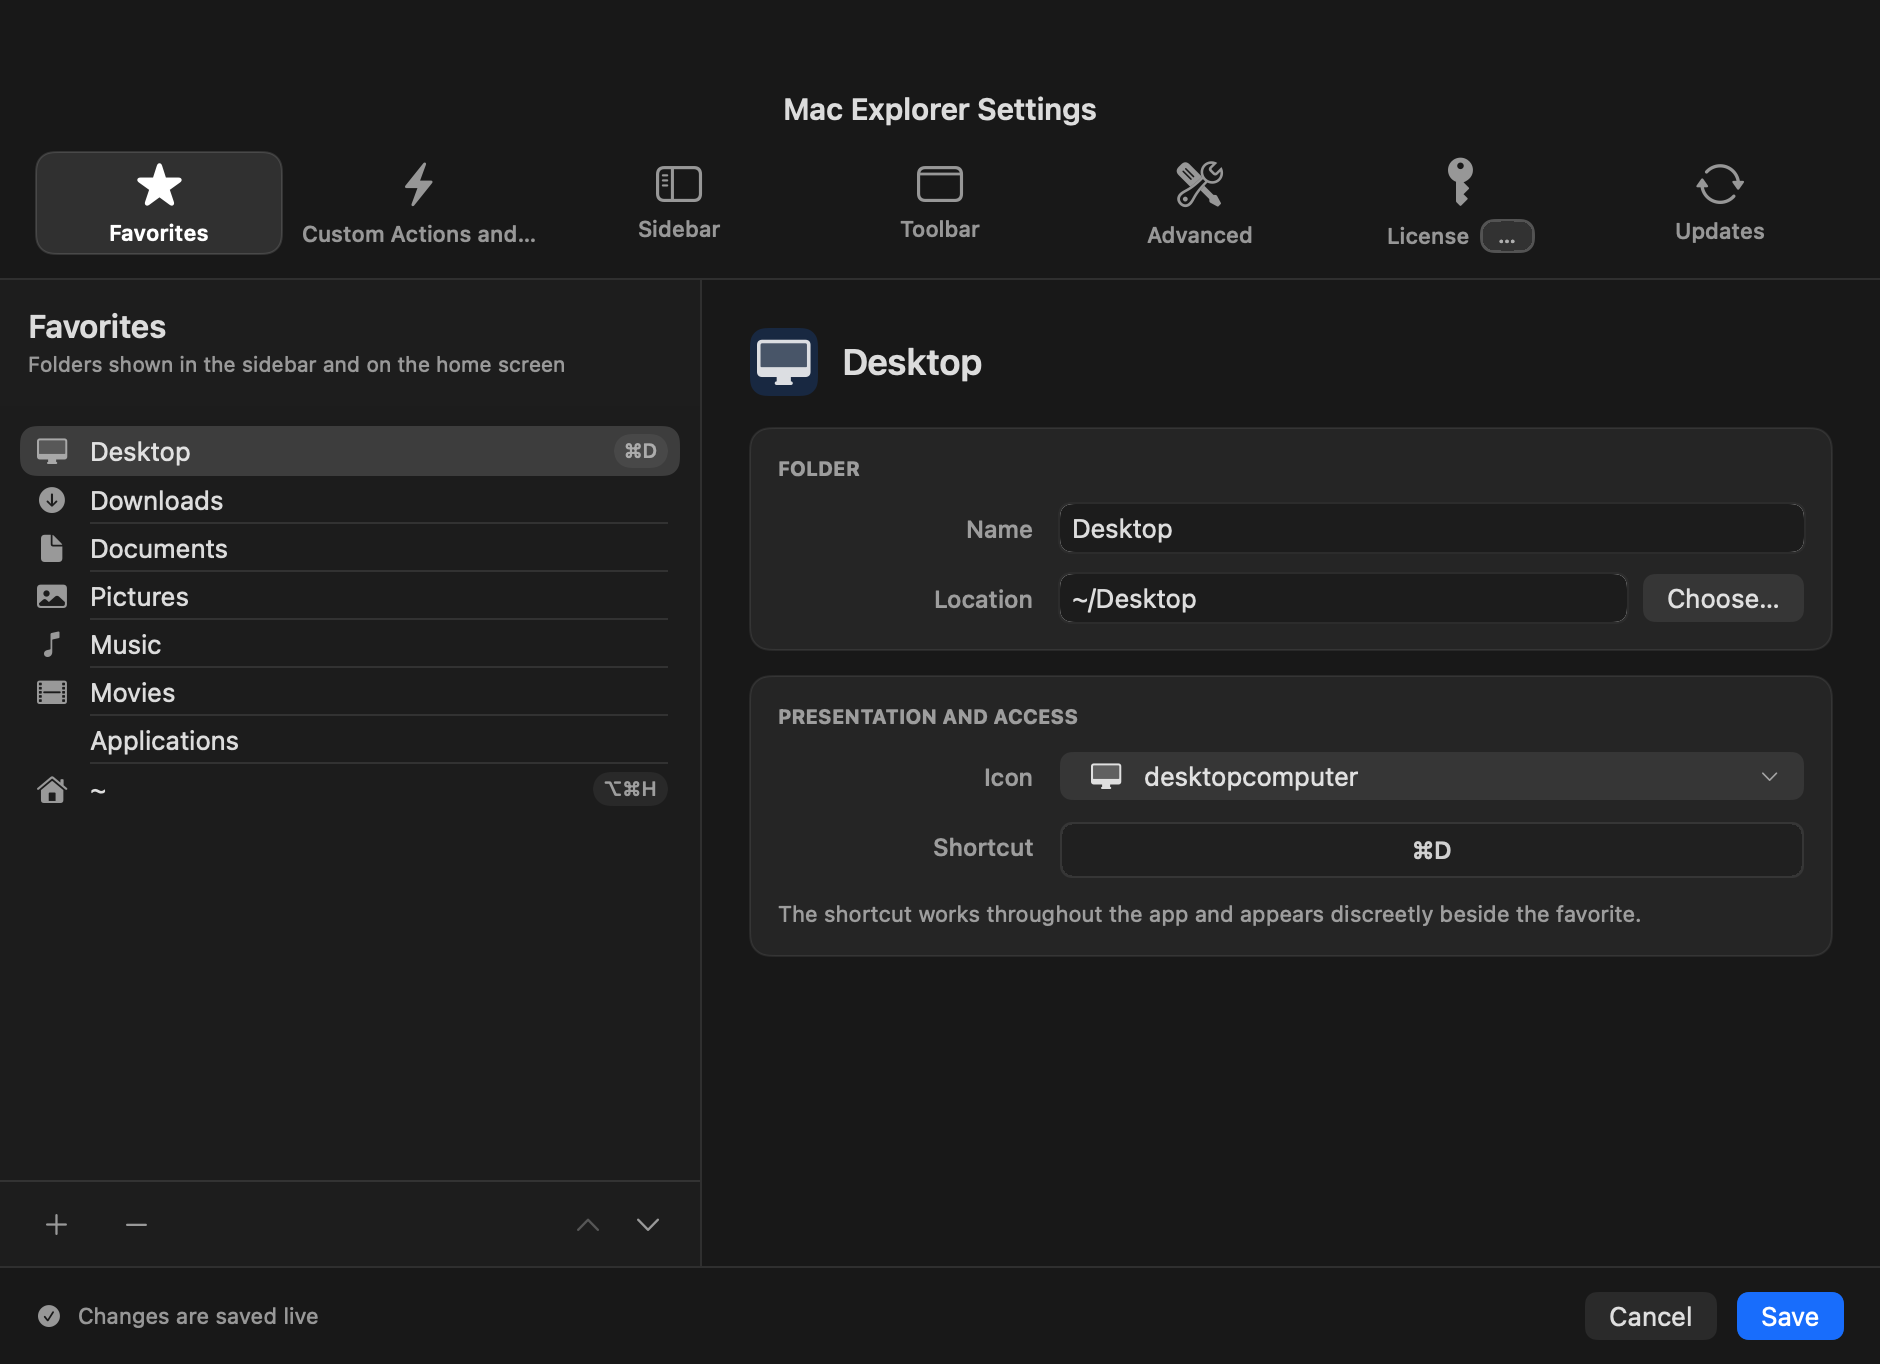Image resolution: width=1880 pixels, height=1364 pixels.
Task: Click the 'PRESENTATION AND ACCESS' heading
Action: [x=928, y=717]
